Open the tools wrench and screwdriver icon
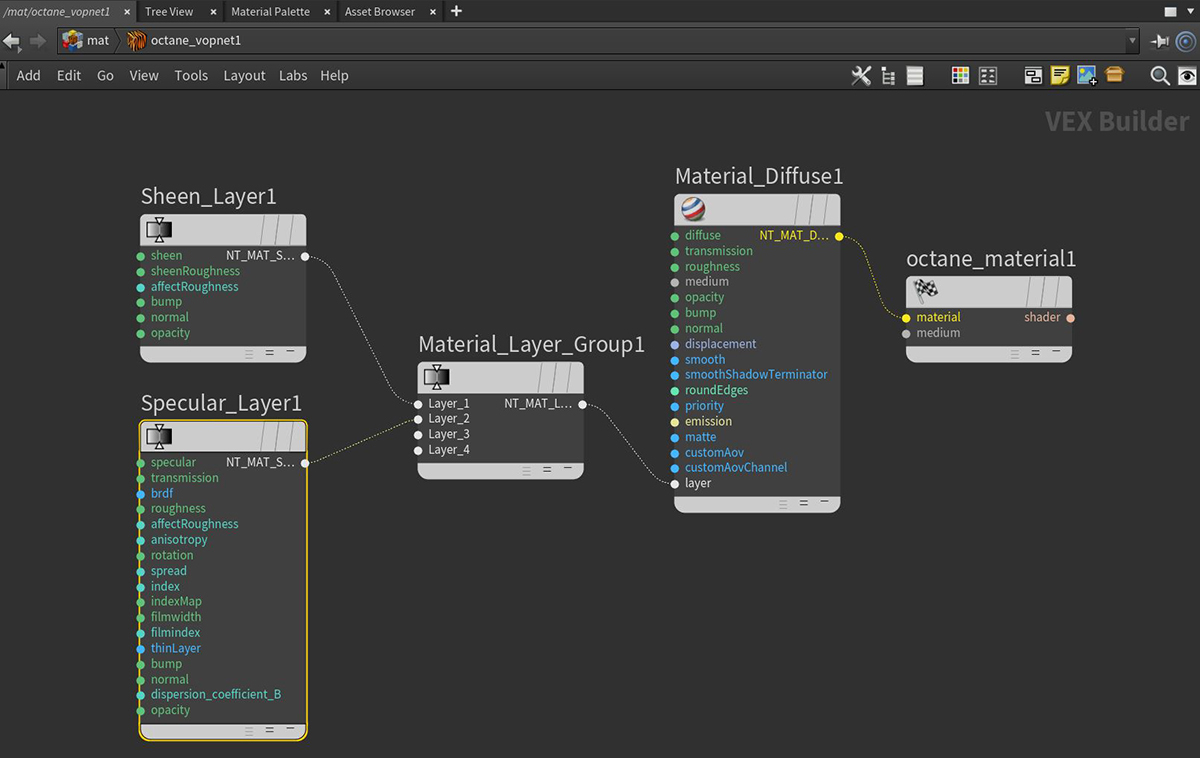Screen dimensions: 1200x758 click(x=860, y=76)
